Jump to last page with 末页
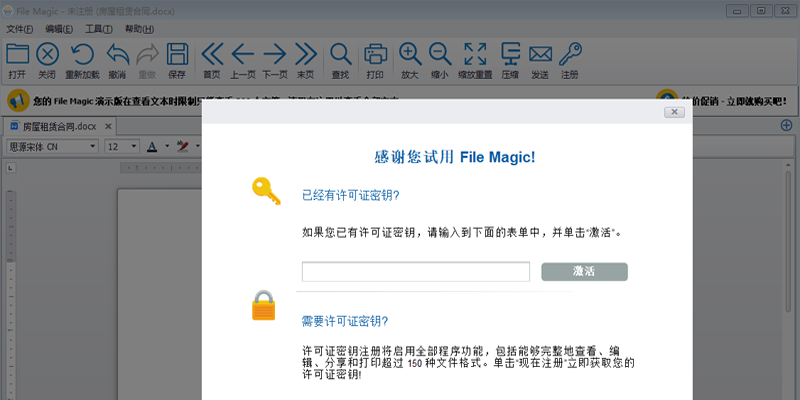Image resolution: width=800 pixels, height=400 pixels. pyautogui.click(x=306, y=54)
